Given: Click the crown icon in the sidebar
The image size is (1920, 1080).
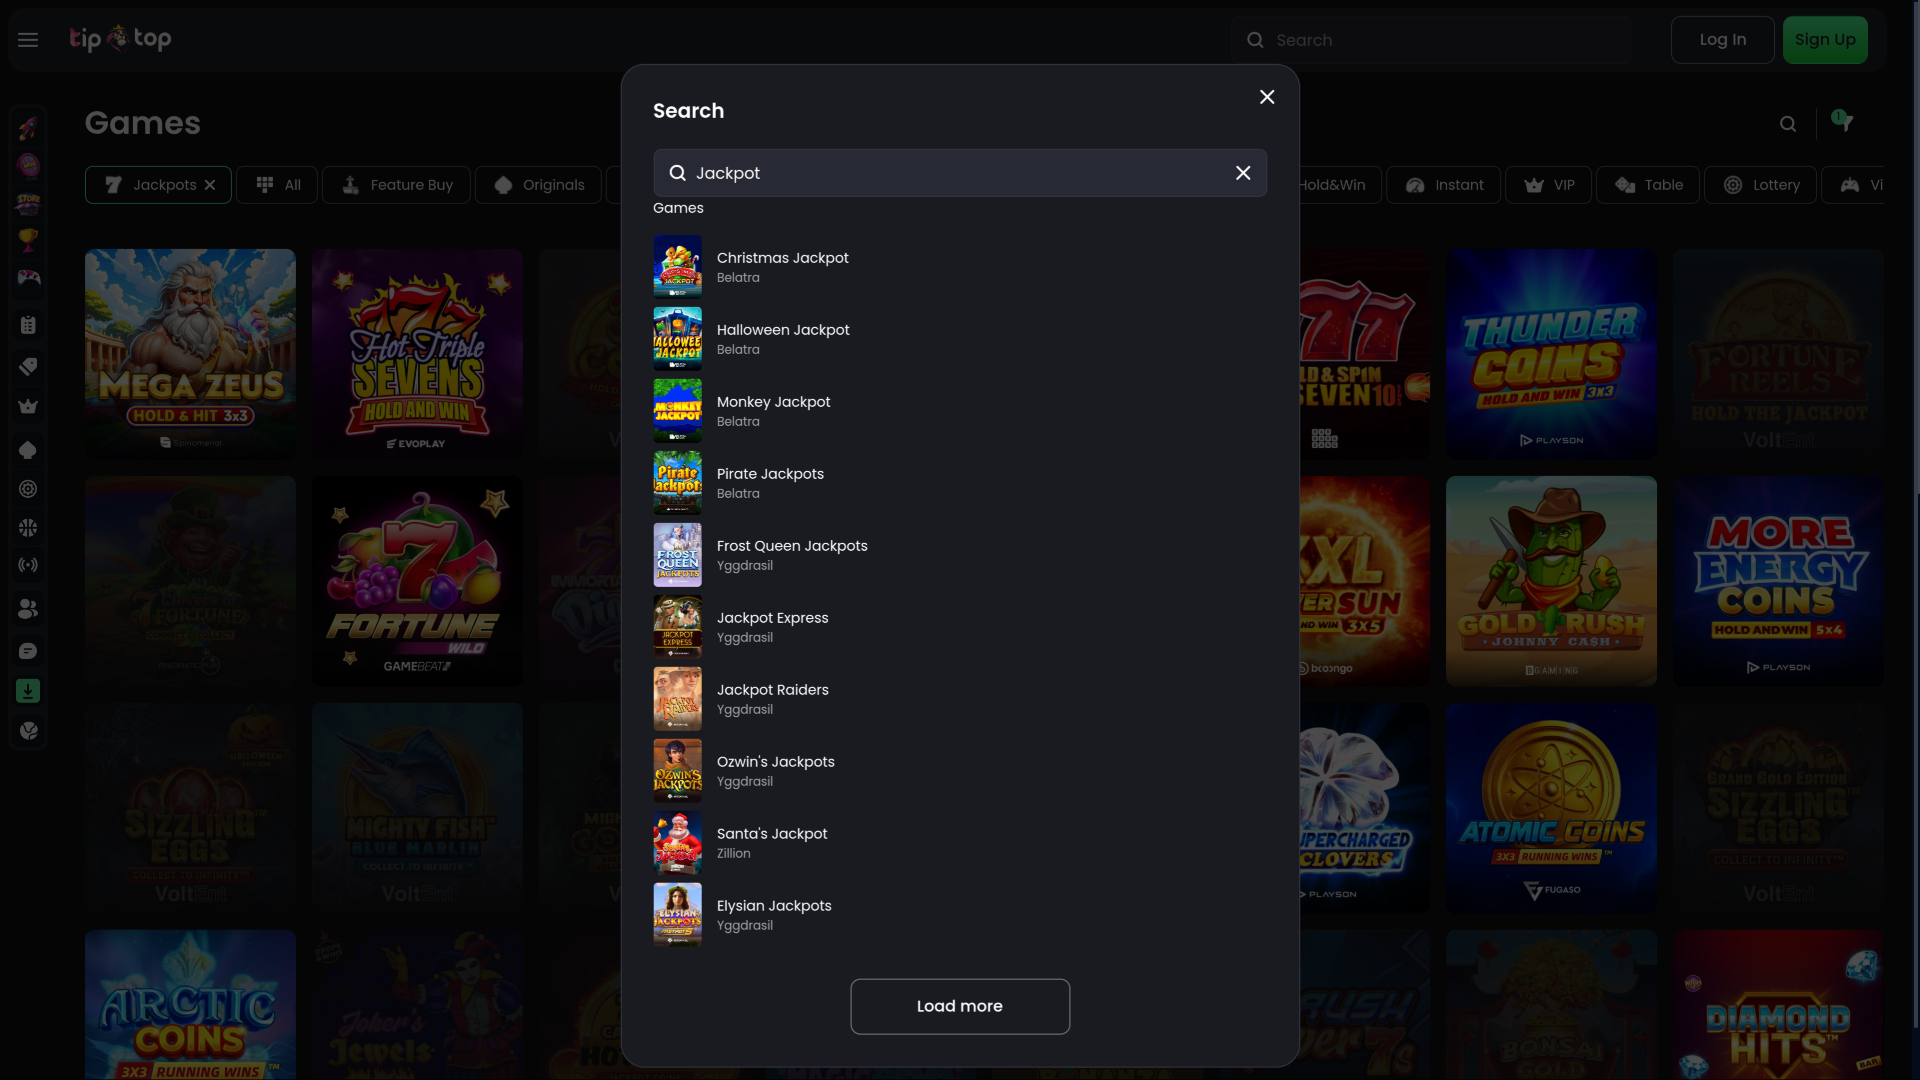Looking at the screenshot, I should tap(28, 406).
